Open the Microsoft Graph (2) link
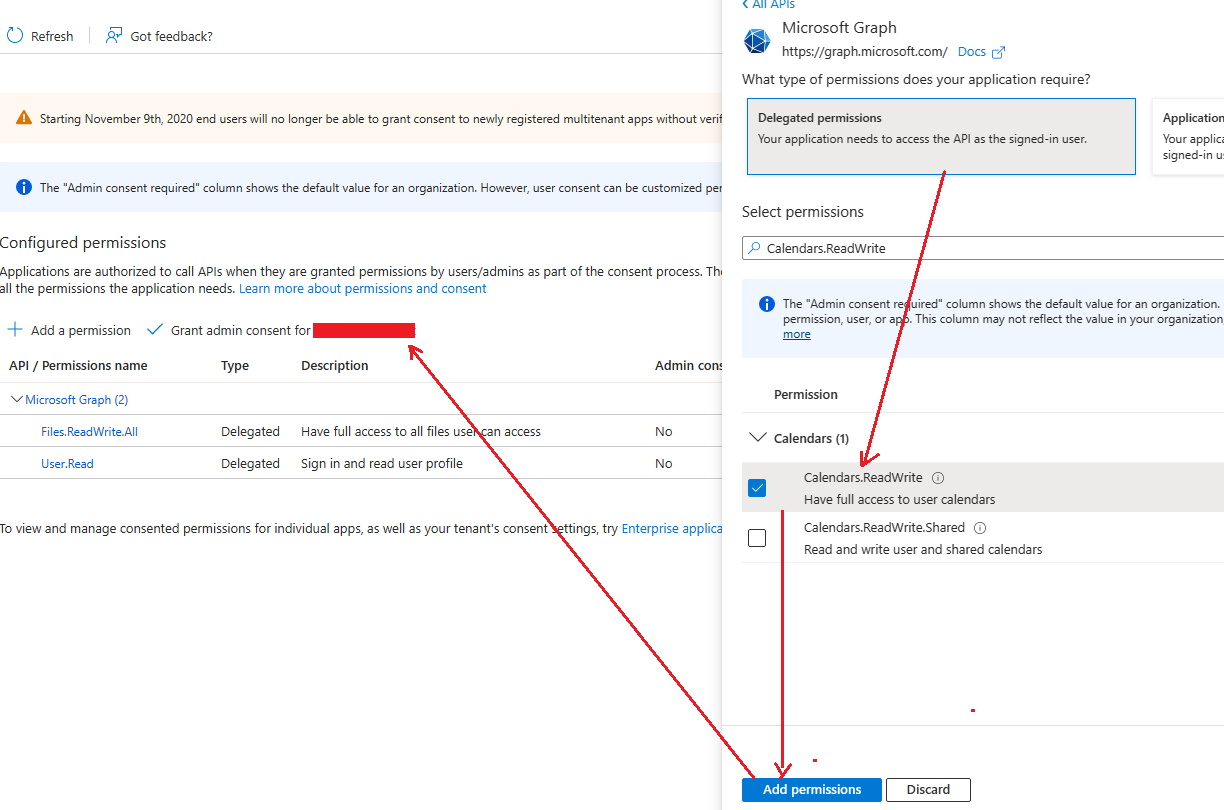 (x=77, y=400)
